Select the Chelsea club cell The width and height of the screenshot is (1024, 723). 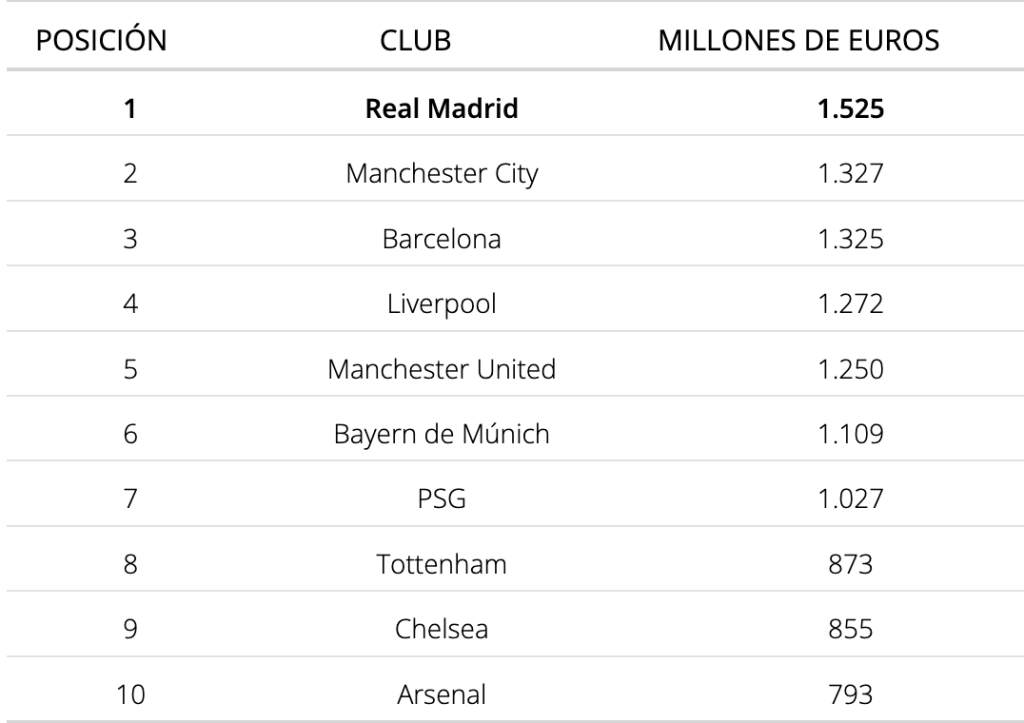point(441,629)
